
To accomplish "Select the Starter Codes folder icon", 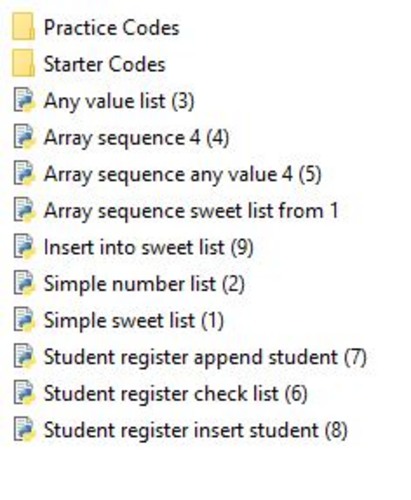I will [23, 63].
